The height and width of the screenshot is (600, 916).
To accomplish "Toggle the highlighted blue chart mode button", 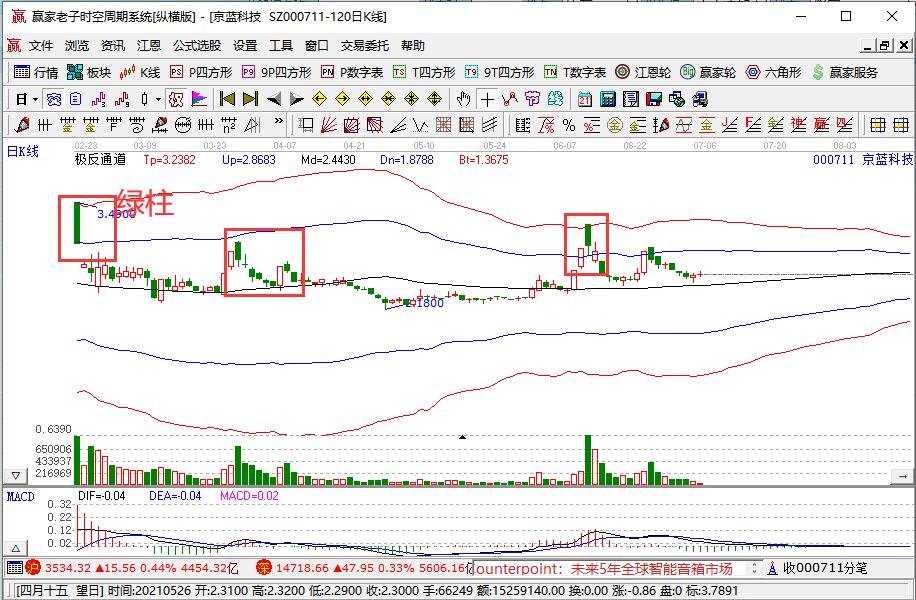I will (x=54, y=99).
